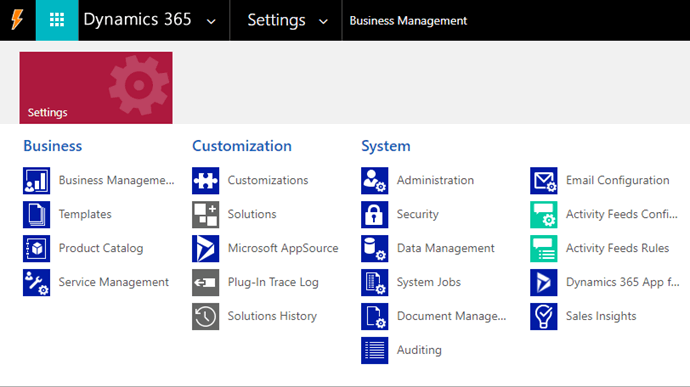690x387 pixels.
Task: Click the Business section heading
Action: (52, 146)
